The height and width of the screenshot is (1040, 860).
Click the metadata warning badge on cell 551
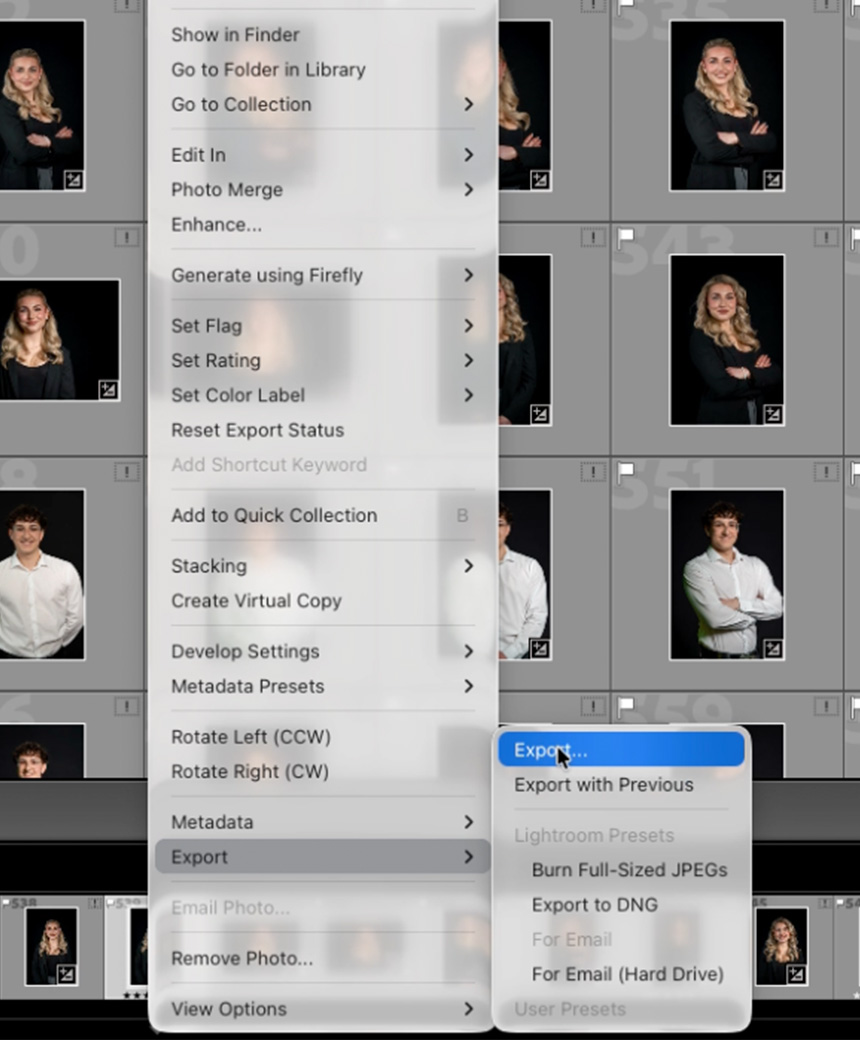[826, 472]
